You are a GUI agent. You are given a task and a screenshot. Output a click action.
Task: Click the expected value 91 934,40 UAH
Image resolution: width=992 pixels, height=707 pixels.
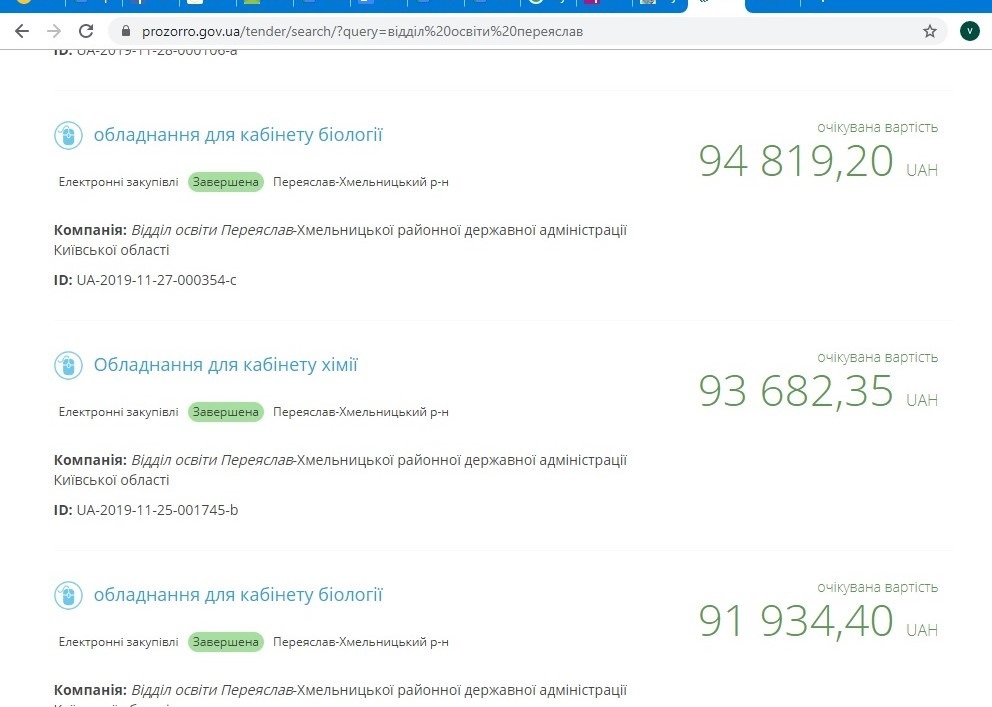point(818,622)
